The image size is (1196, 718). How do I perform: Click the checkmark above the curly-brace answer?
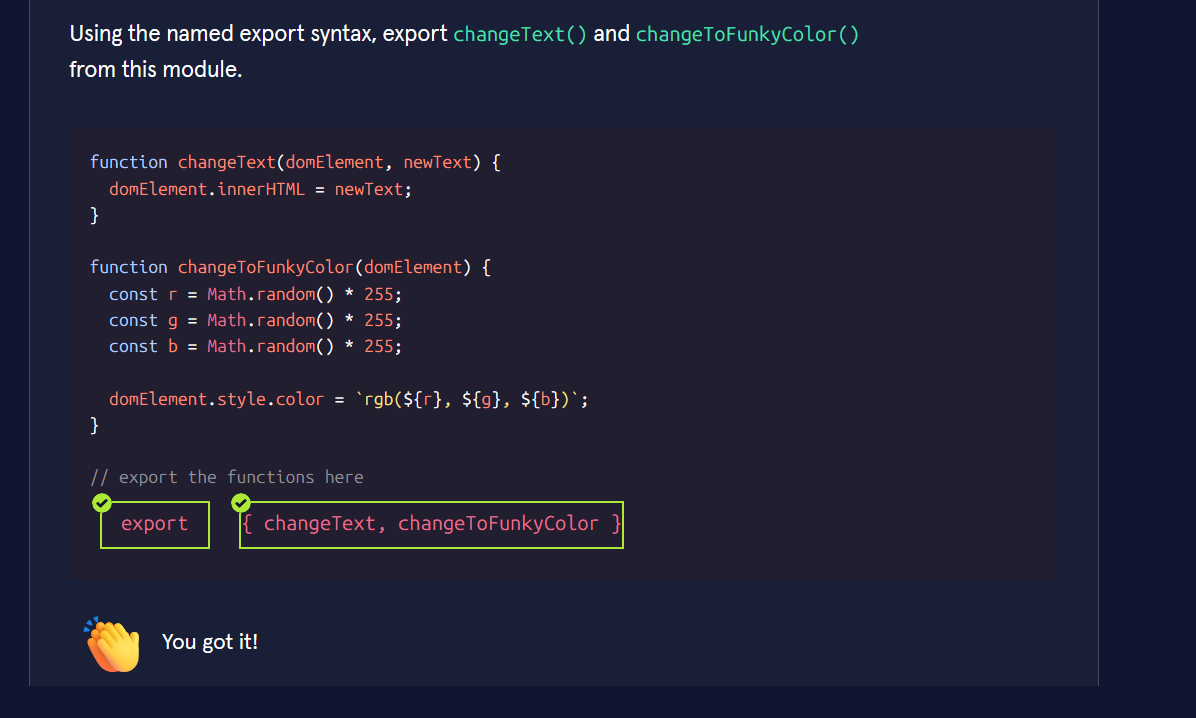point(240,502)
